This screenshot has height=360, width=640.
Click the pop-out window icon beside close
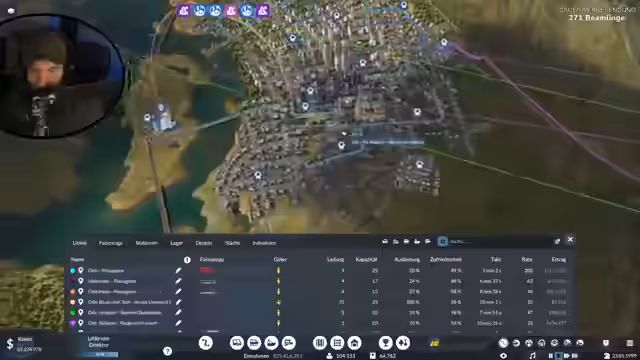point(557,241)
